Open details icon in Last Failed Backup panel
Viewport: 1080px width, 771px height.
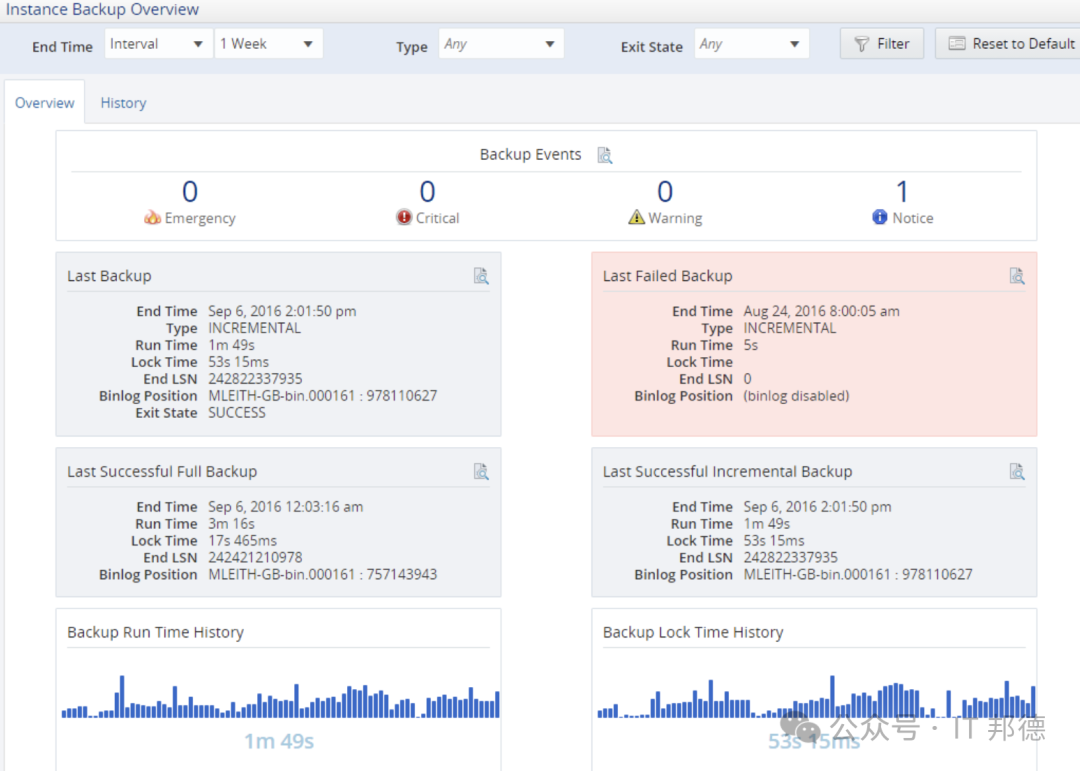pyautogui.click(x=1017, y=276)
